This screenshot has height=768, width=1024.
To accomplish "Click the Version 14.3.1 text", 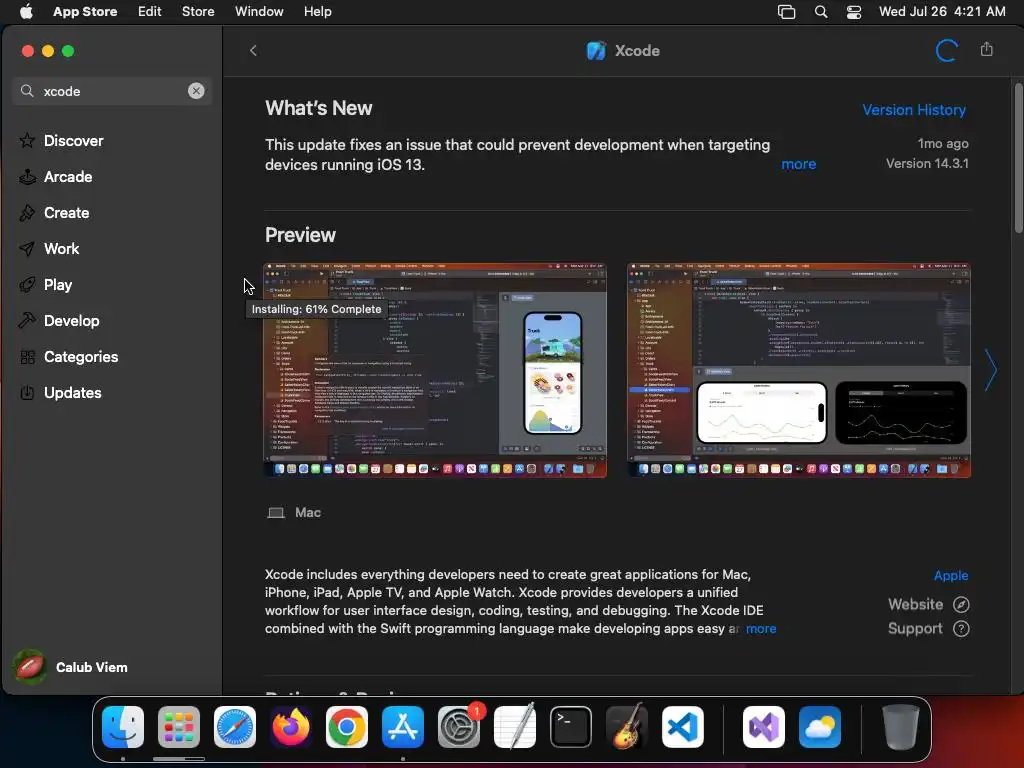I will [x=927, y=163].
